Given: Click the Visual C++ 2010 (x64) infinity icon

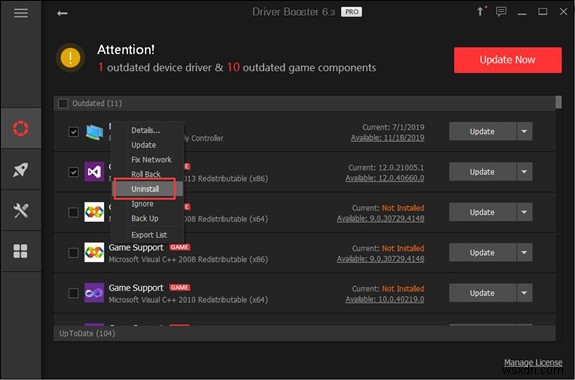Looking at the screenshot, I should 94,293.
